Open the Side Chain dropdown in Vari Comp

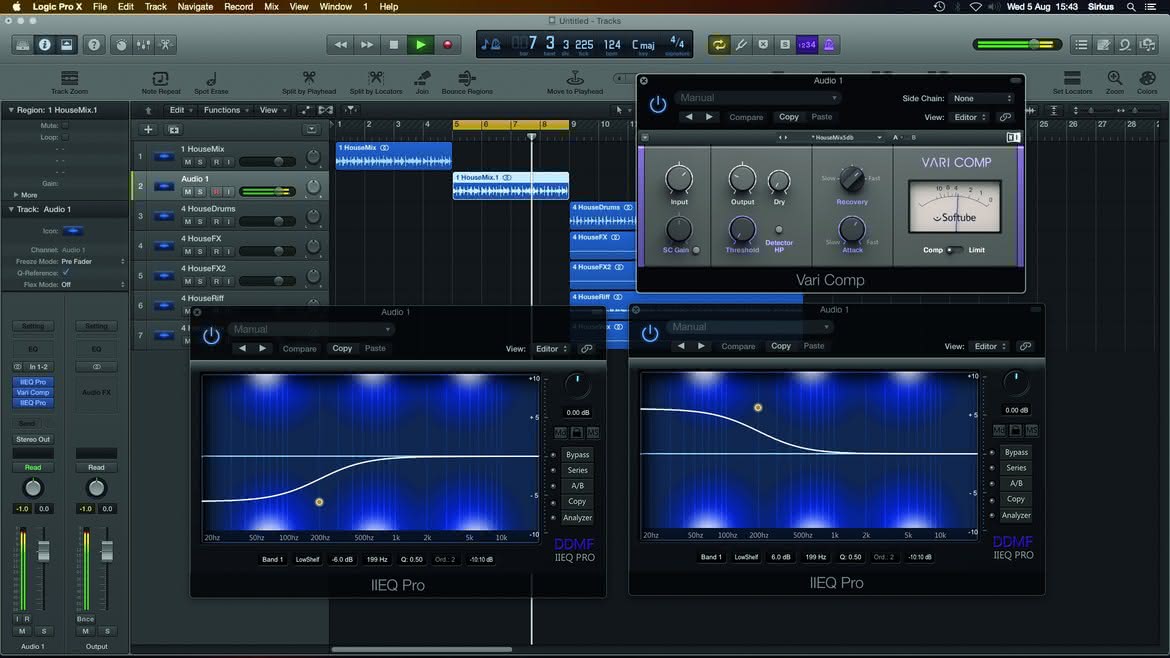pos(982,98)
